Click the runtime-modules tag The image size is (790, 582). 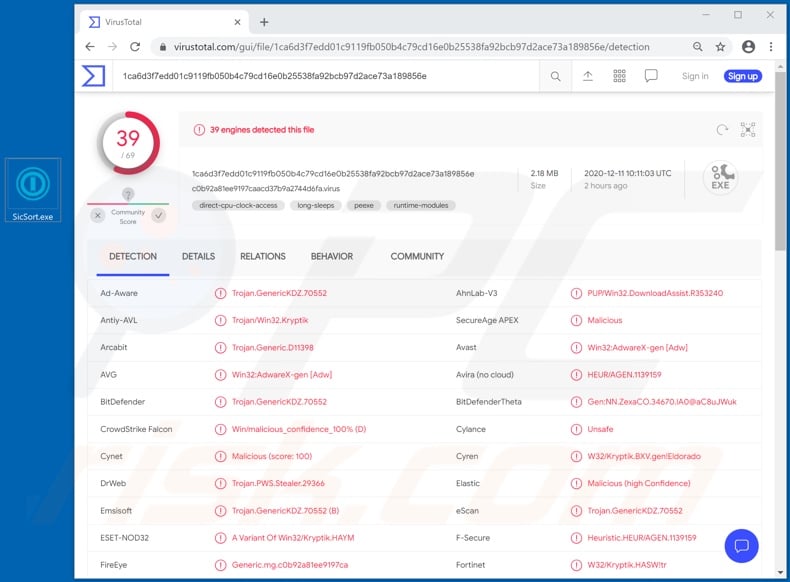tap(421, 206)
